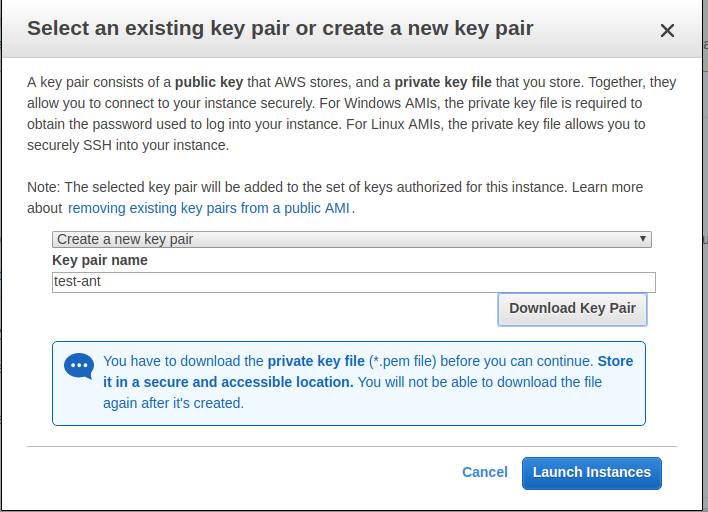Screen dimensions: 708x512
Task: Click 'securely SSH into your instance' text
Action: pos(128,145)
